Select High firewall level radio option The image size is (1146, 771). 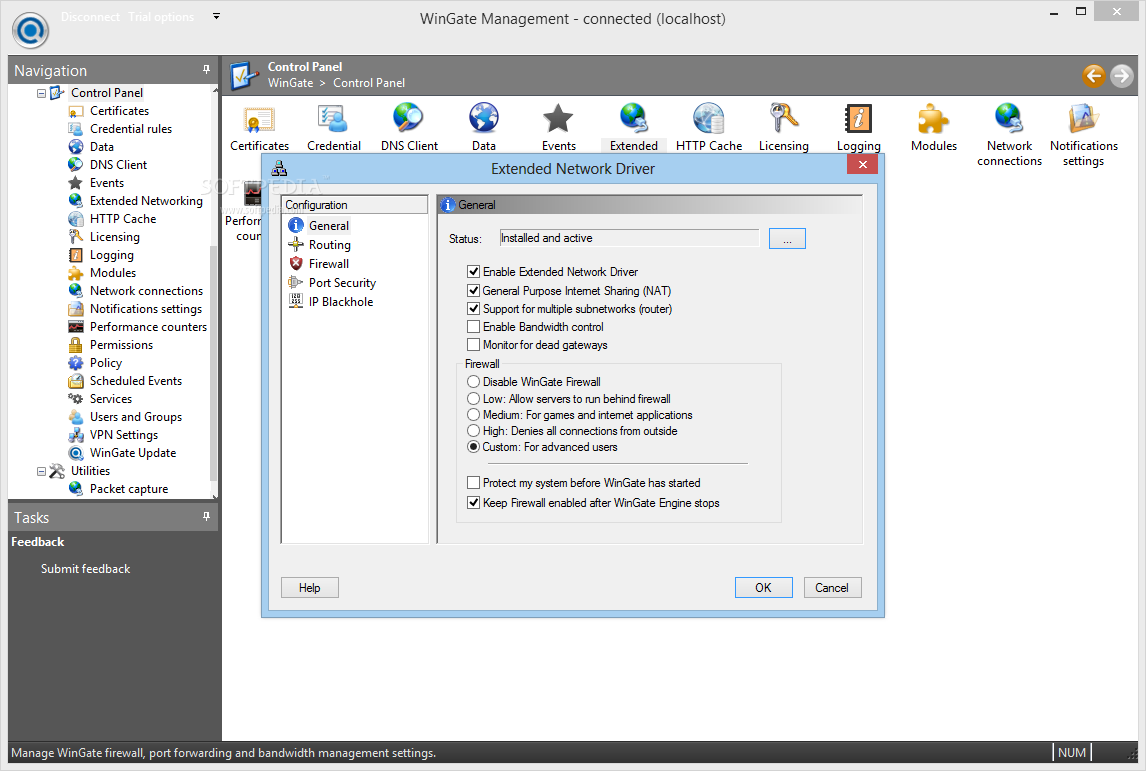pos(474,431)
